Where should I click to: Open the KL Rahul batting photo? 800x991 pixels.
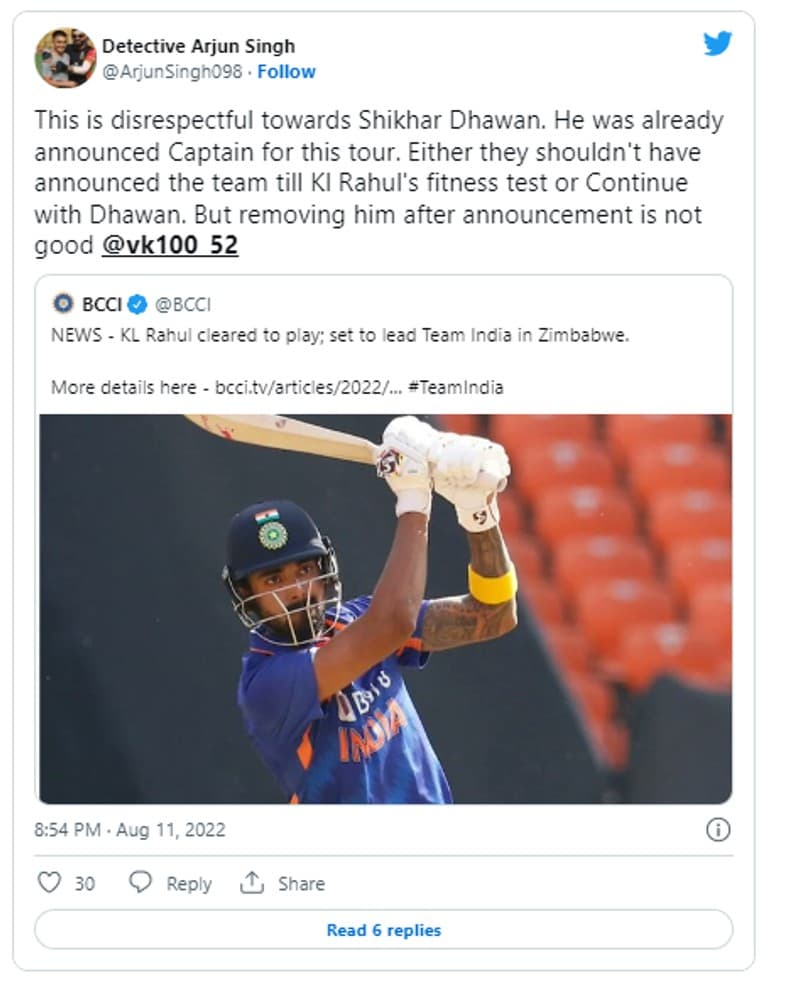point(385,608)
